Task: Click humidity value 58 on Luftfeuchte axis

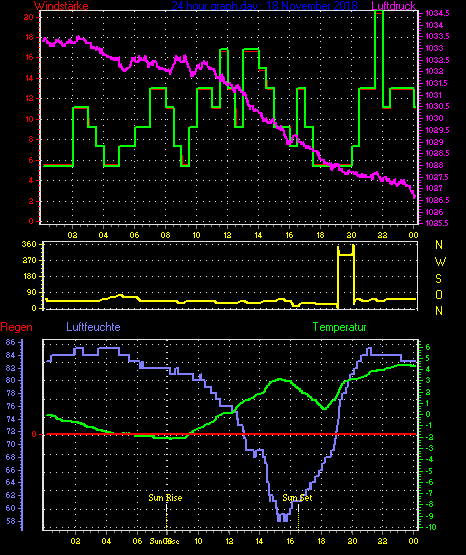Action: 11,521
